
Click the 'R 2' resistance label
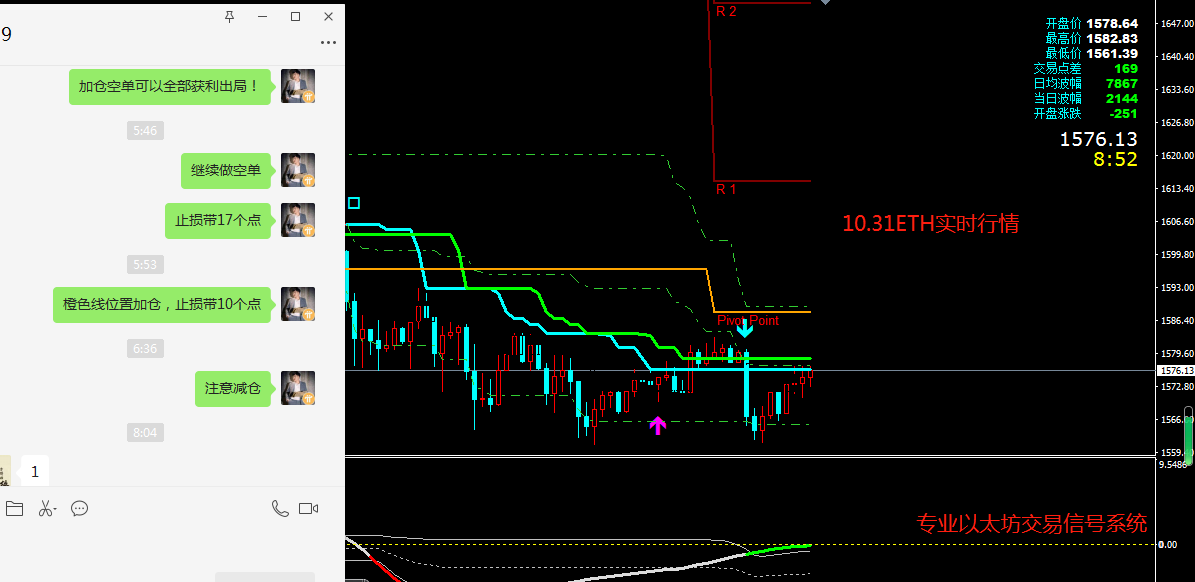pos(726,11)
